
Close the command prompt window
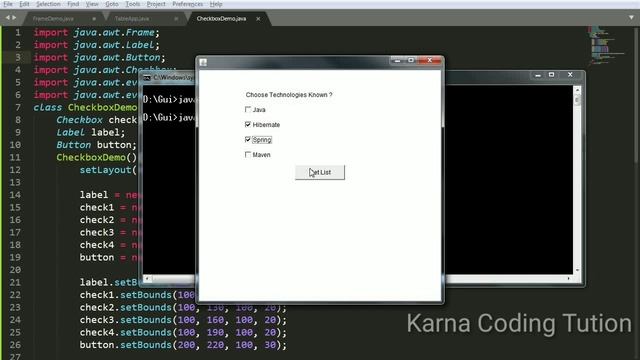[x=570, y=75]
